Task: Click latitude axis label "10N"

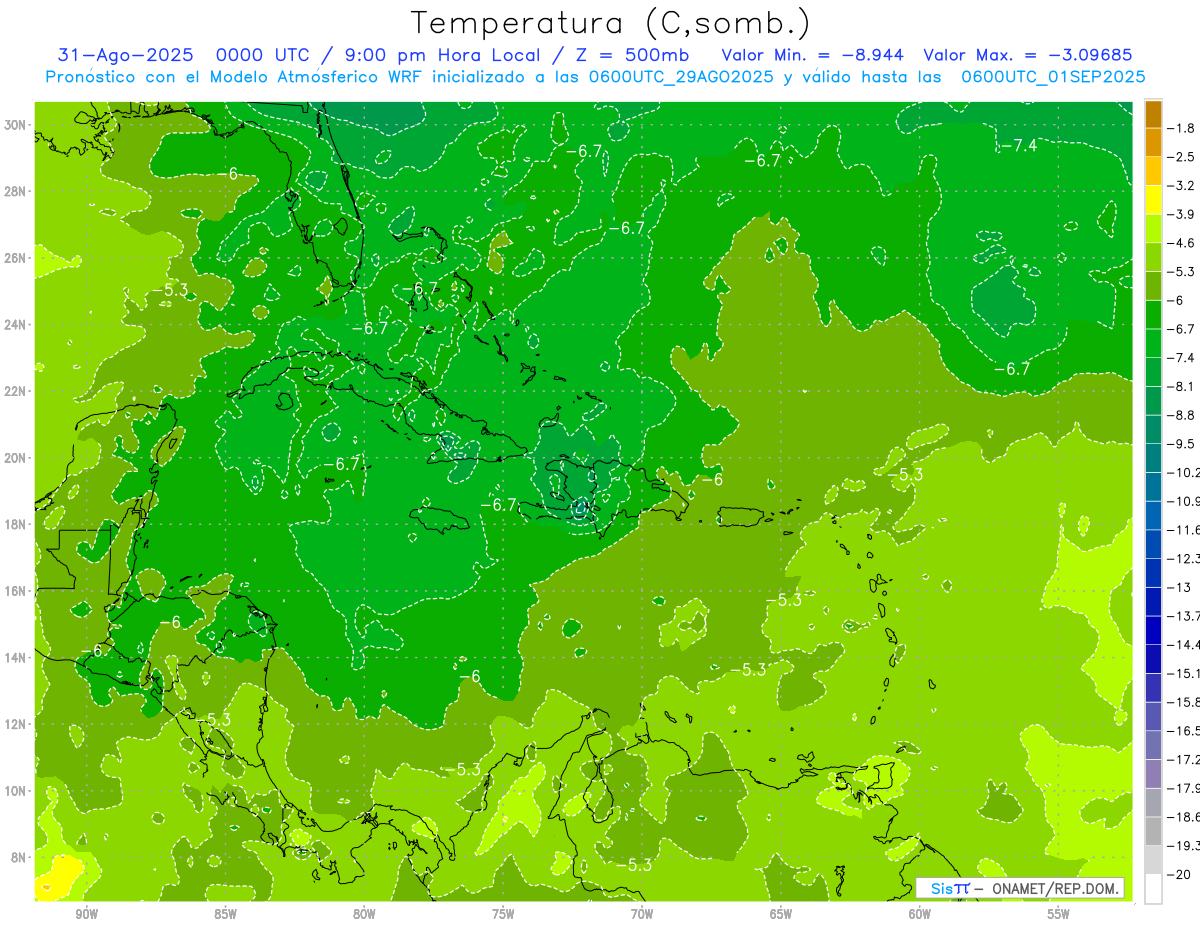Action: [16, 791]
